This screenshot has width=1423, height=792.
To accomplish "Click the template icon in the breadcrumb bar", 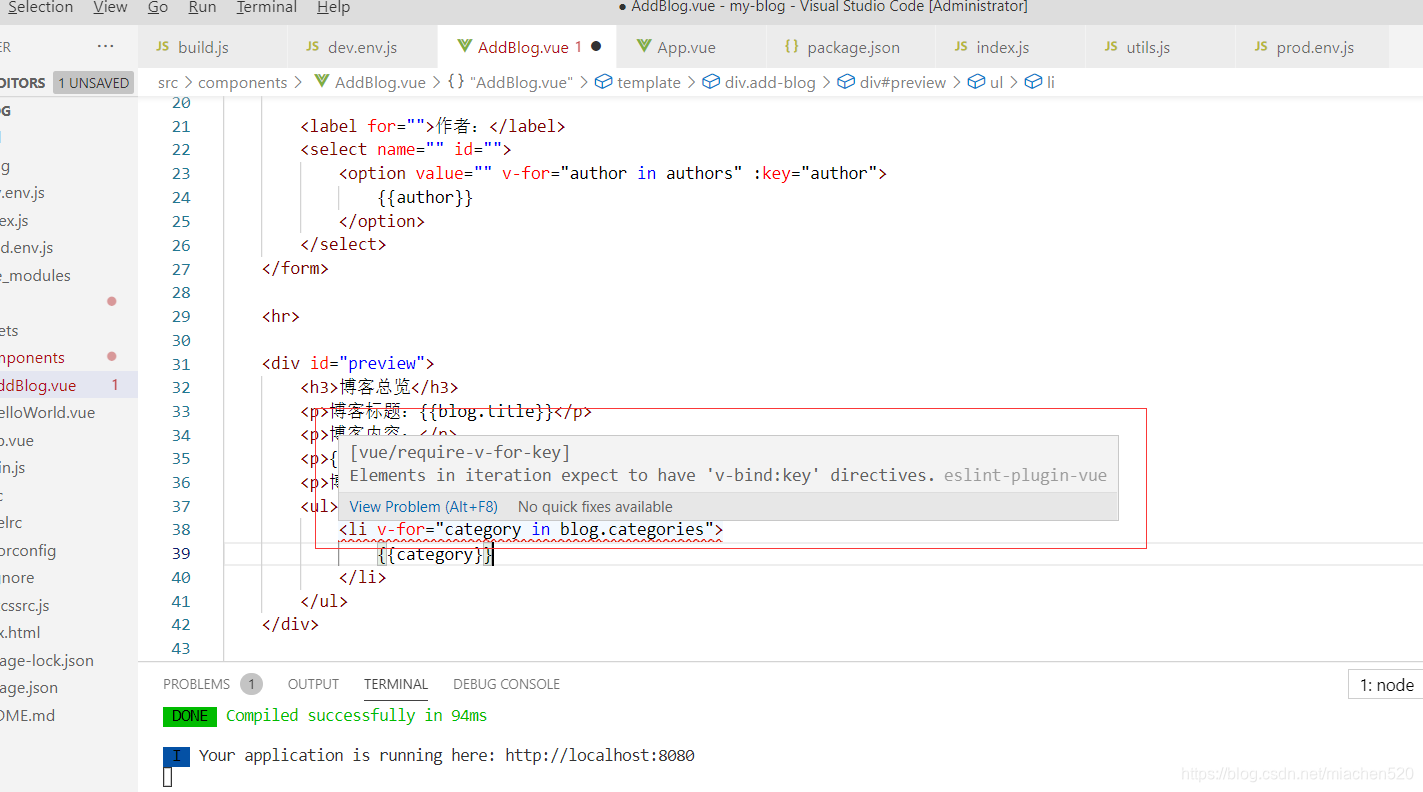I will coord(604,81).
